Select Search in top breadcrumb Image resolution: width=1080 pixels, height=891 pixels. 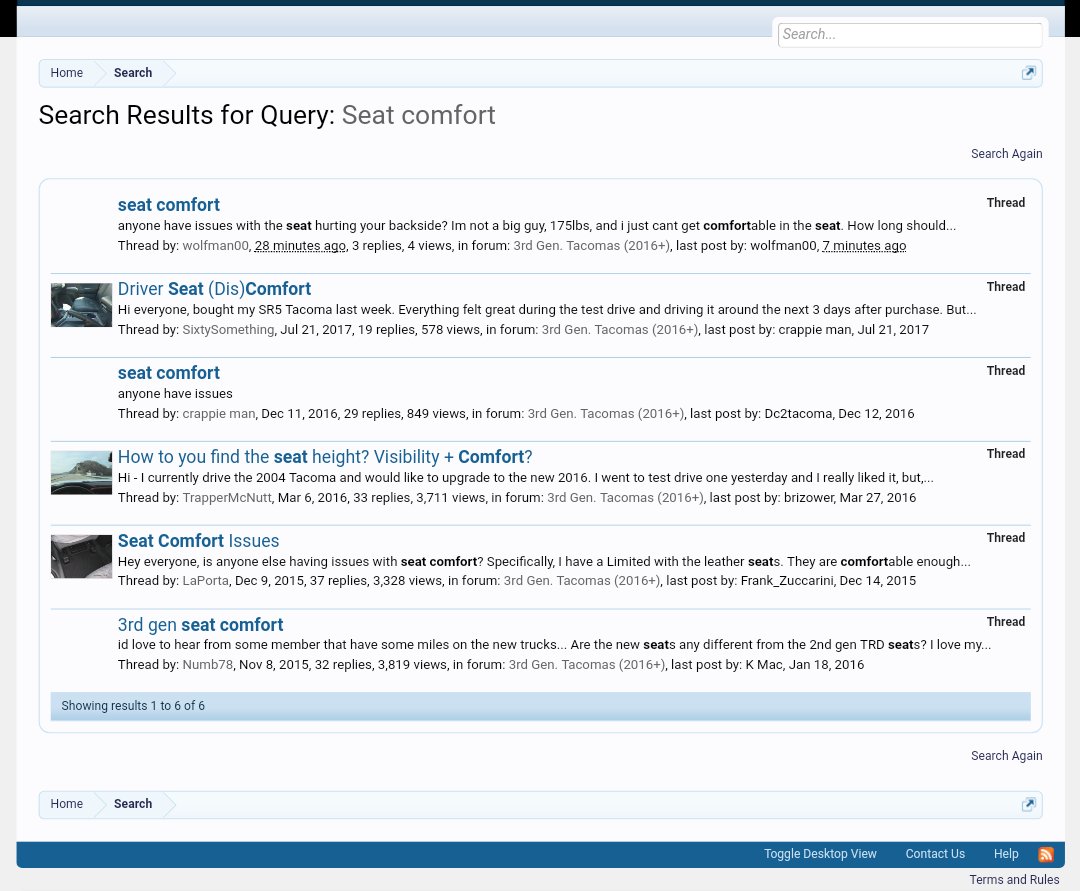point(133,73)
